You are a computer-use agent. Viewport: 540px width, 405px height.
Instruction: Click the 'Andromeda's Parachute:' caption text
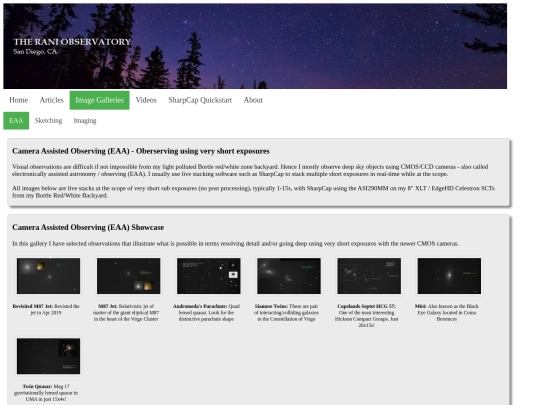tap(200, 306)
